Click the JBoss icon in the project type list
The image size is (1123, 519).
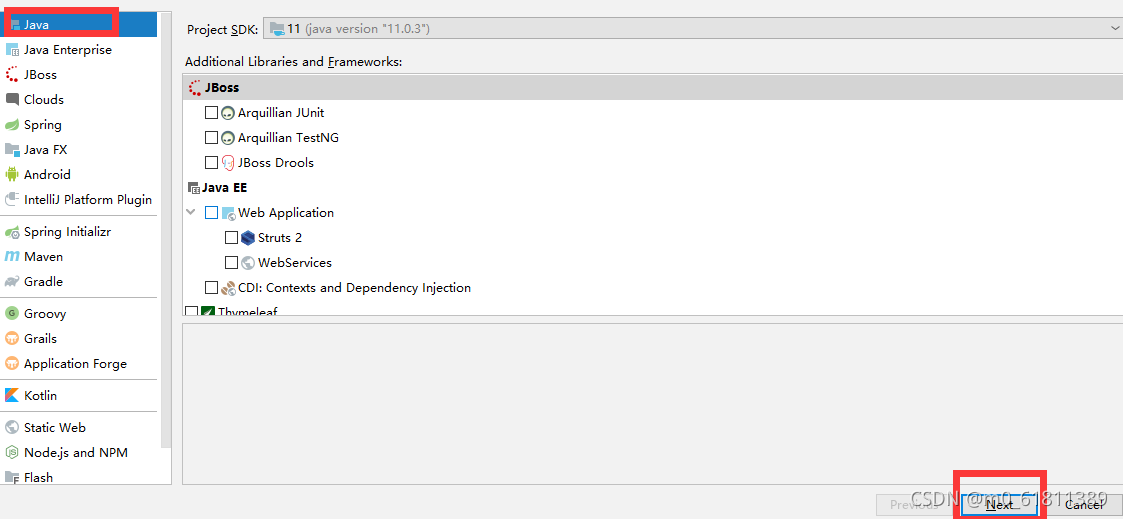(11, 74)
